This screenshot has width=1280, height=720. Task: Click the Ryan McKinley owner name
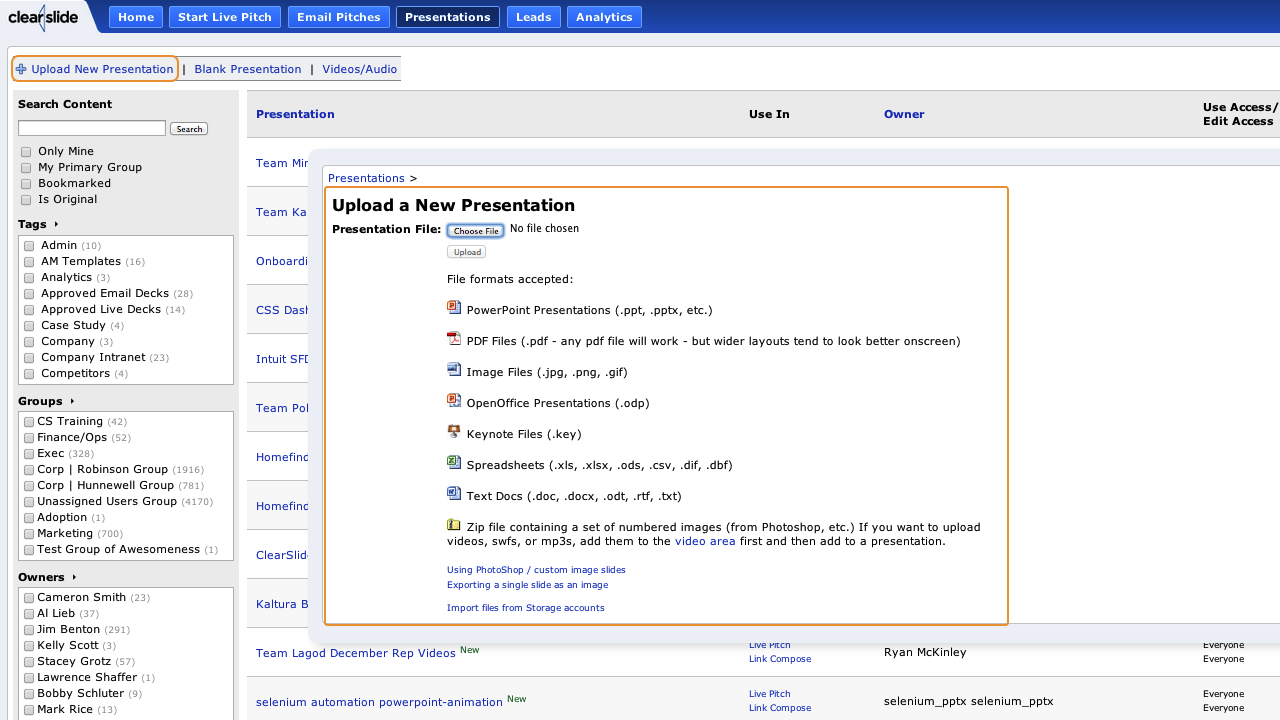(x=925, y=652)
